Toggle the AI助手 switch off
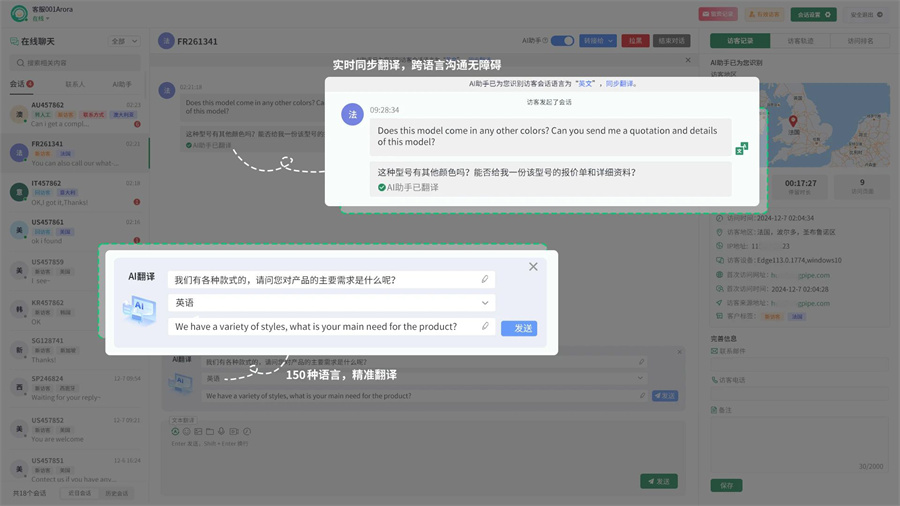The image size is (900, 506). click(562, 41)
